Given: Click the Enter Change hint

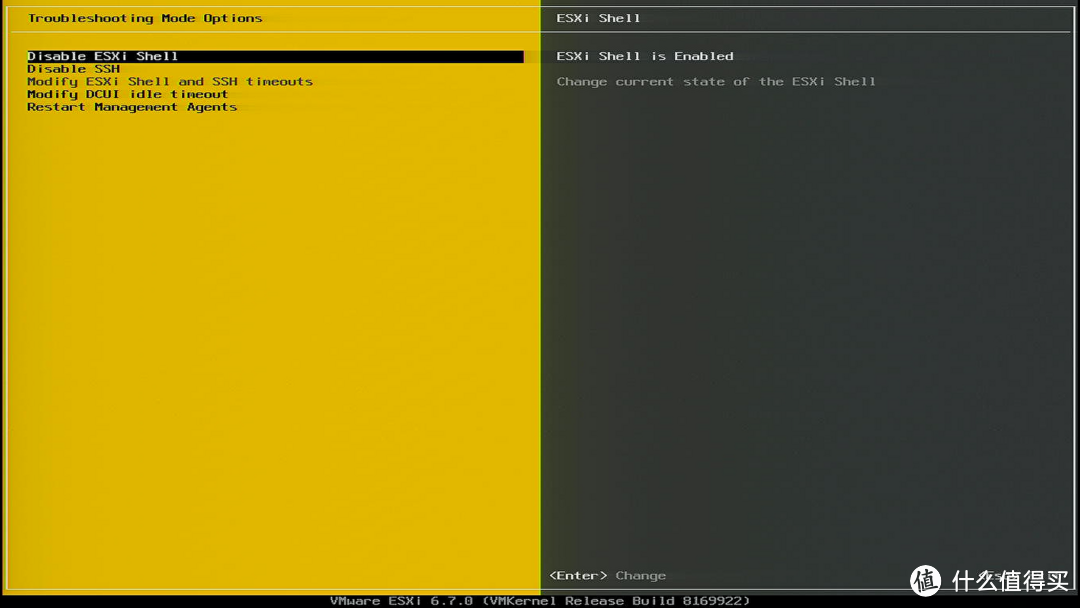Looking at the screenshot, I should click(608, 576).
